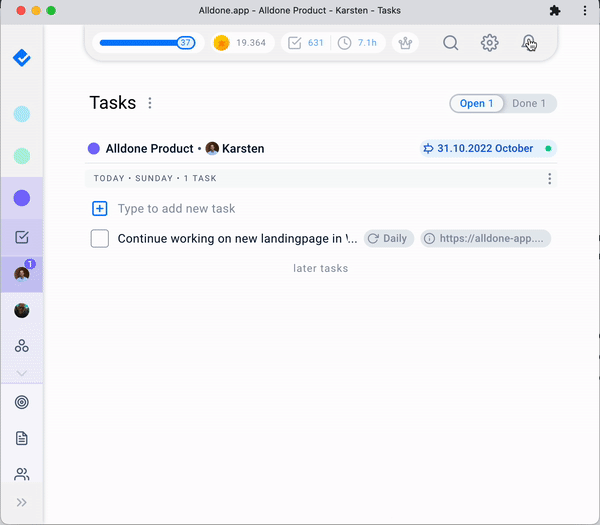The height and width of the screenshot is (525, 600).
Task: Switch to the Open 1 tab
Action: 476,104
